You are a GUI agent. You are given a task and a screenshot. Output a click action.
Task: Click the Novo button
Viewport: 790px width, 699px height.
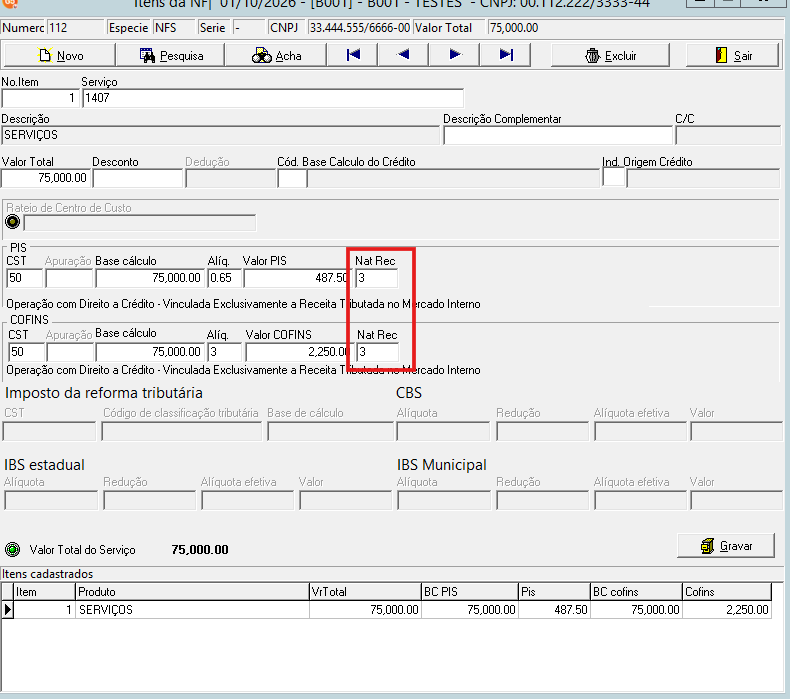59,55
